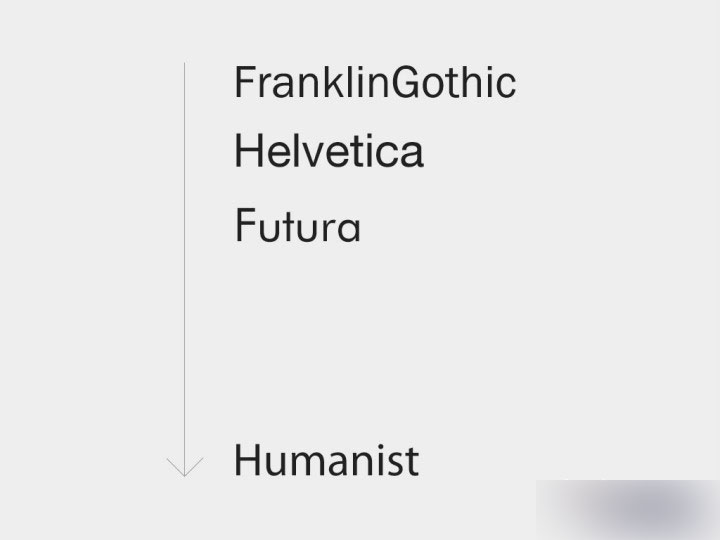Pick the Humanist label at the bottom

(x=326, y=460)
